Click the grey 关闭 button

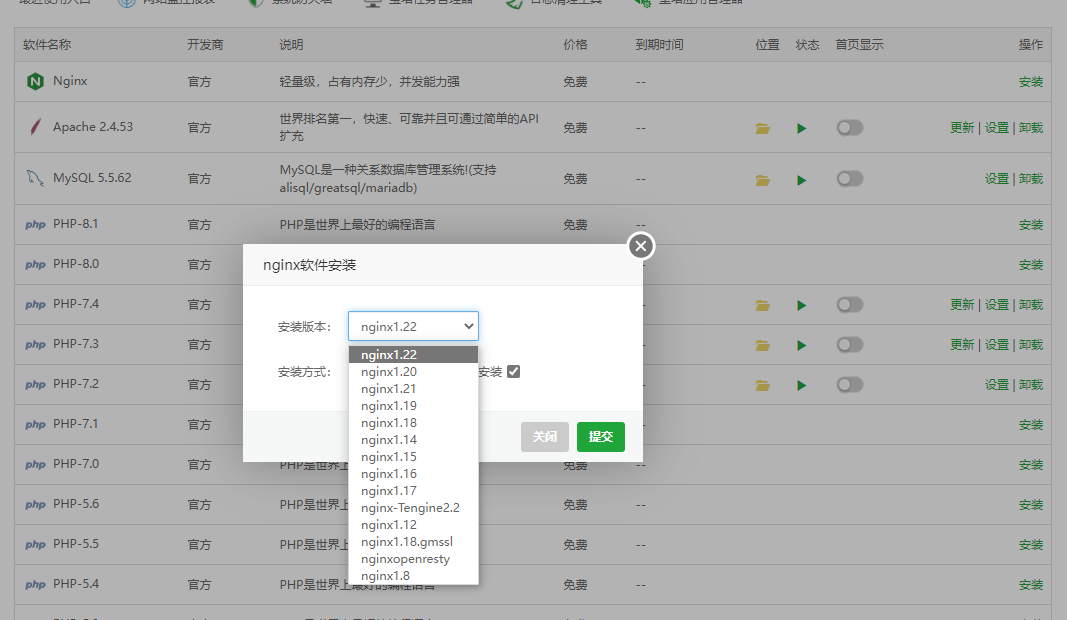pyautogui.click(x=544, y=437)
